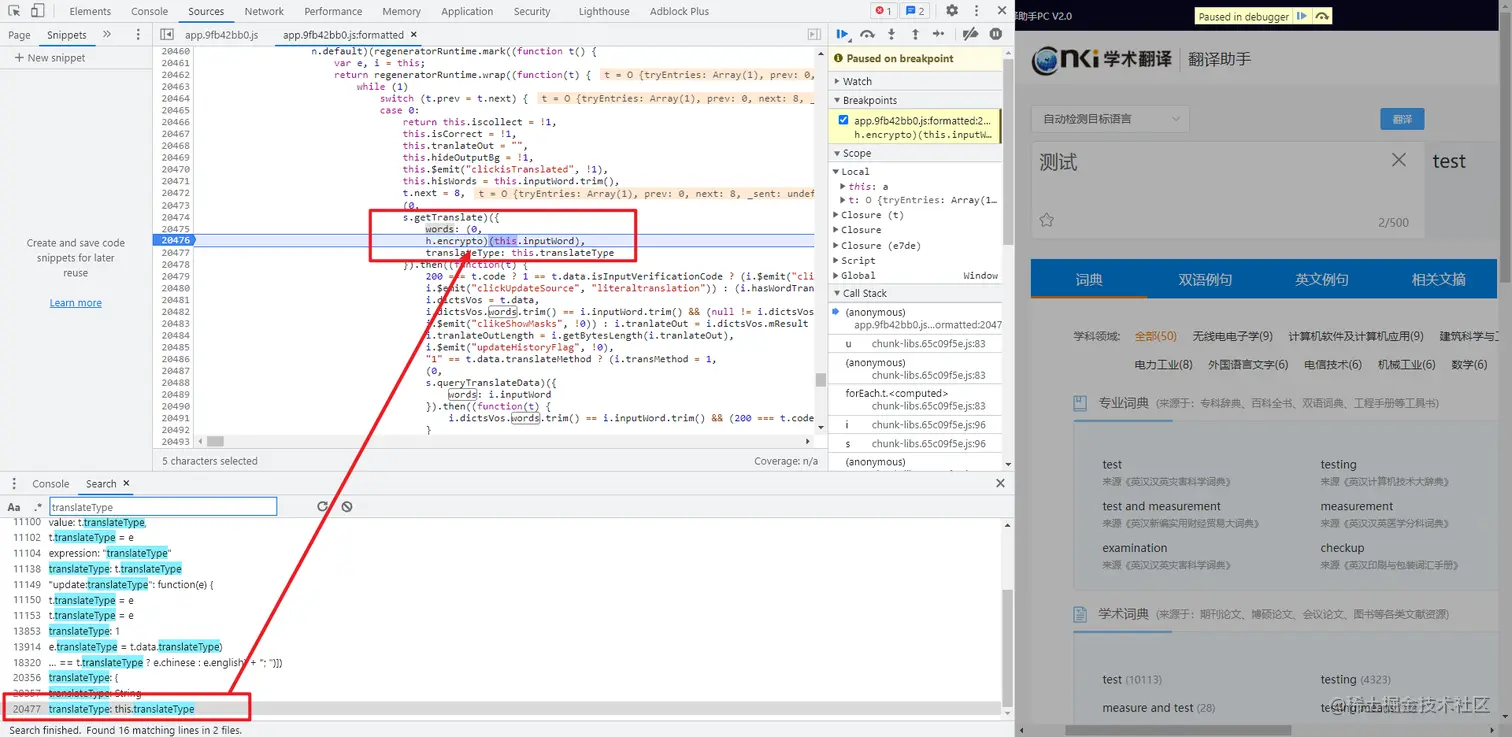Open the Application tab

(x=467, y=12)
